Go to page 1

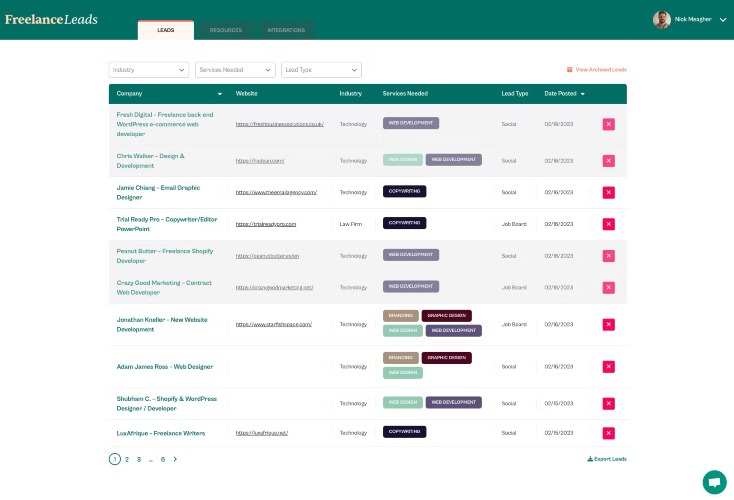[115, 459]
